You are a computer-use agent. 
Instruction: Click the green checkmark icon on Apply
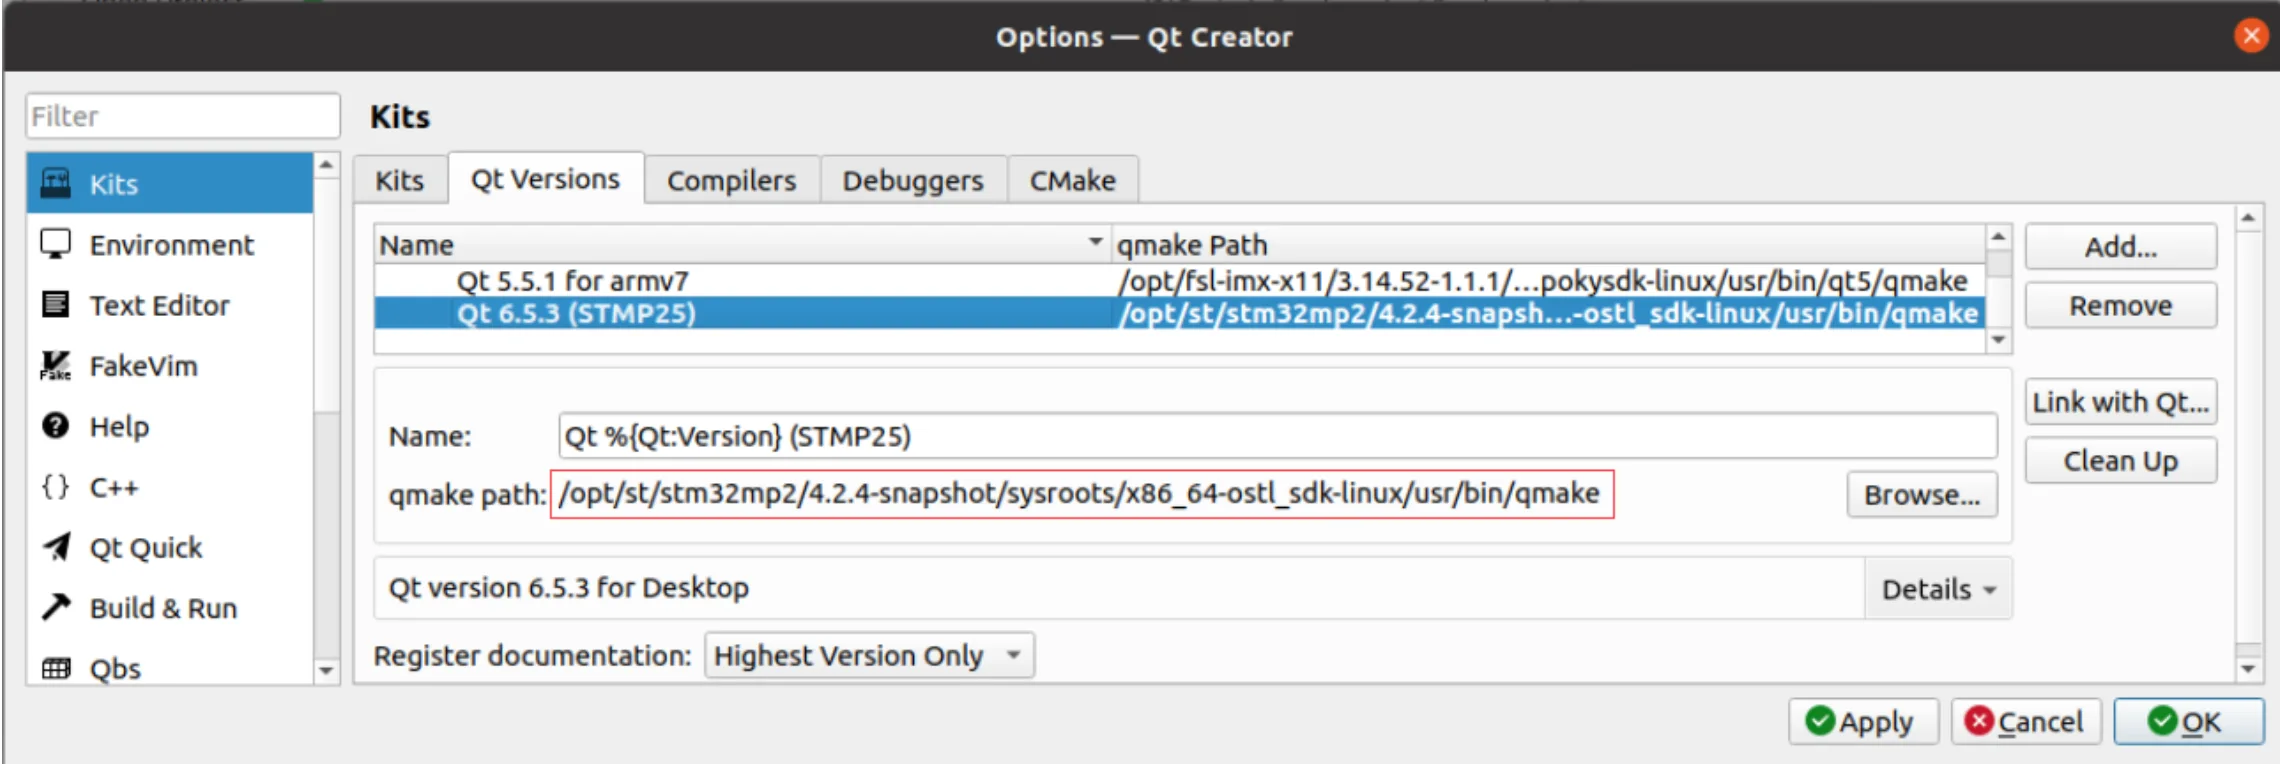pyautogui.click(x=1821, y=721)
